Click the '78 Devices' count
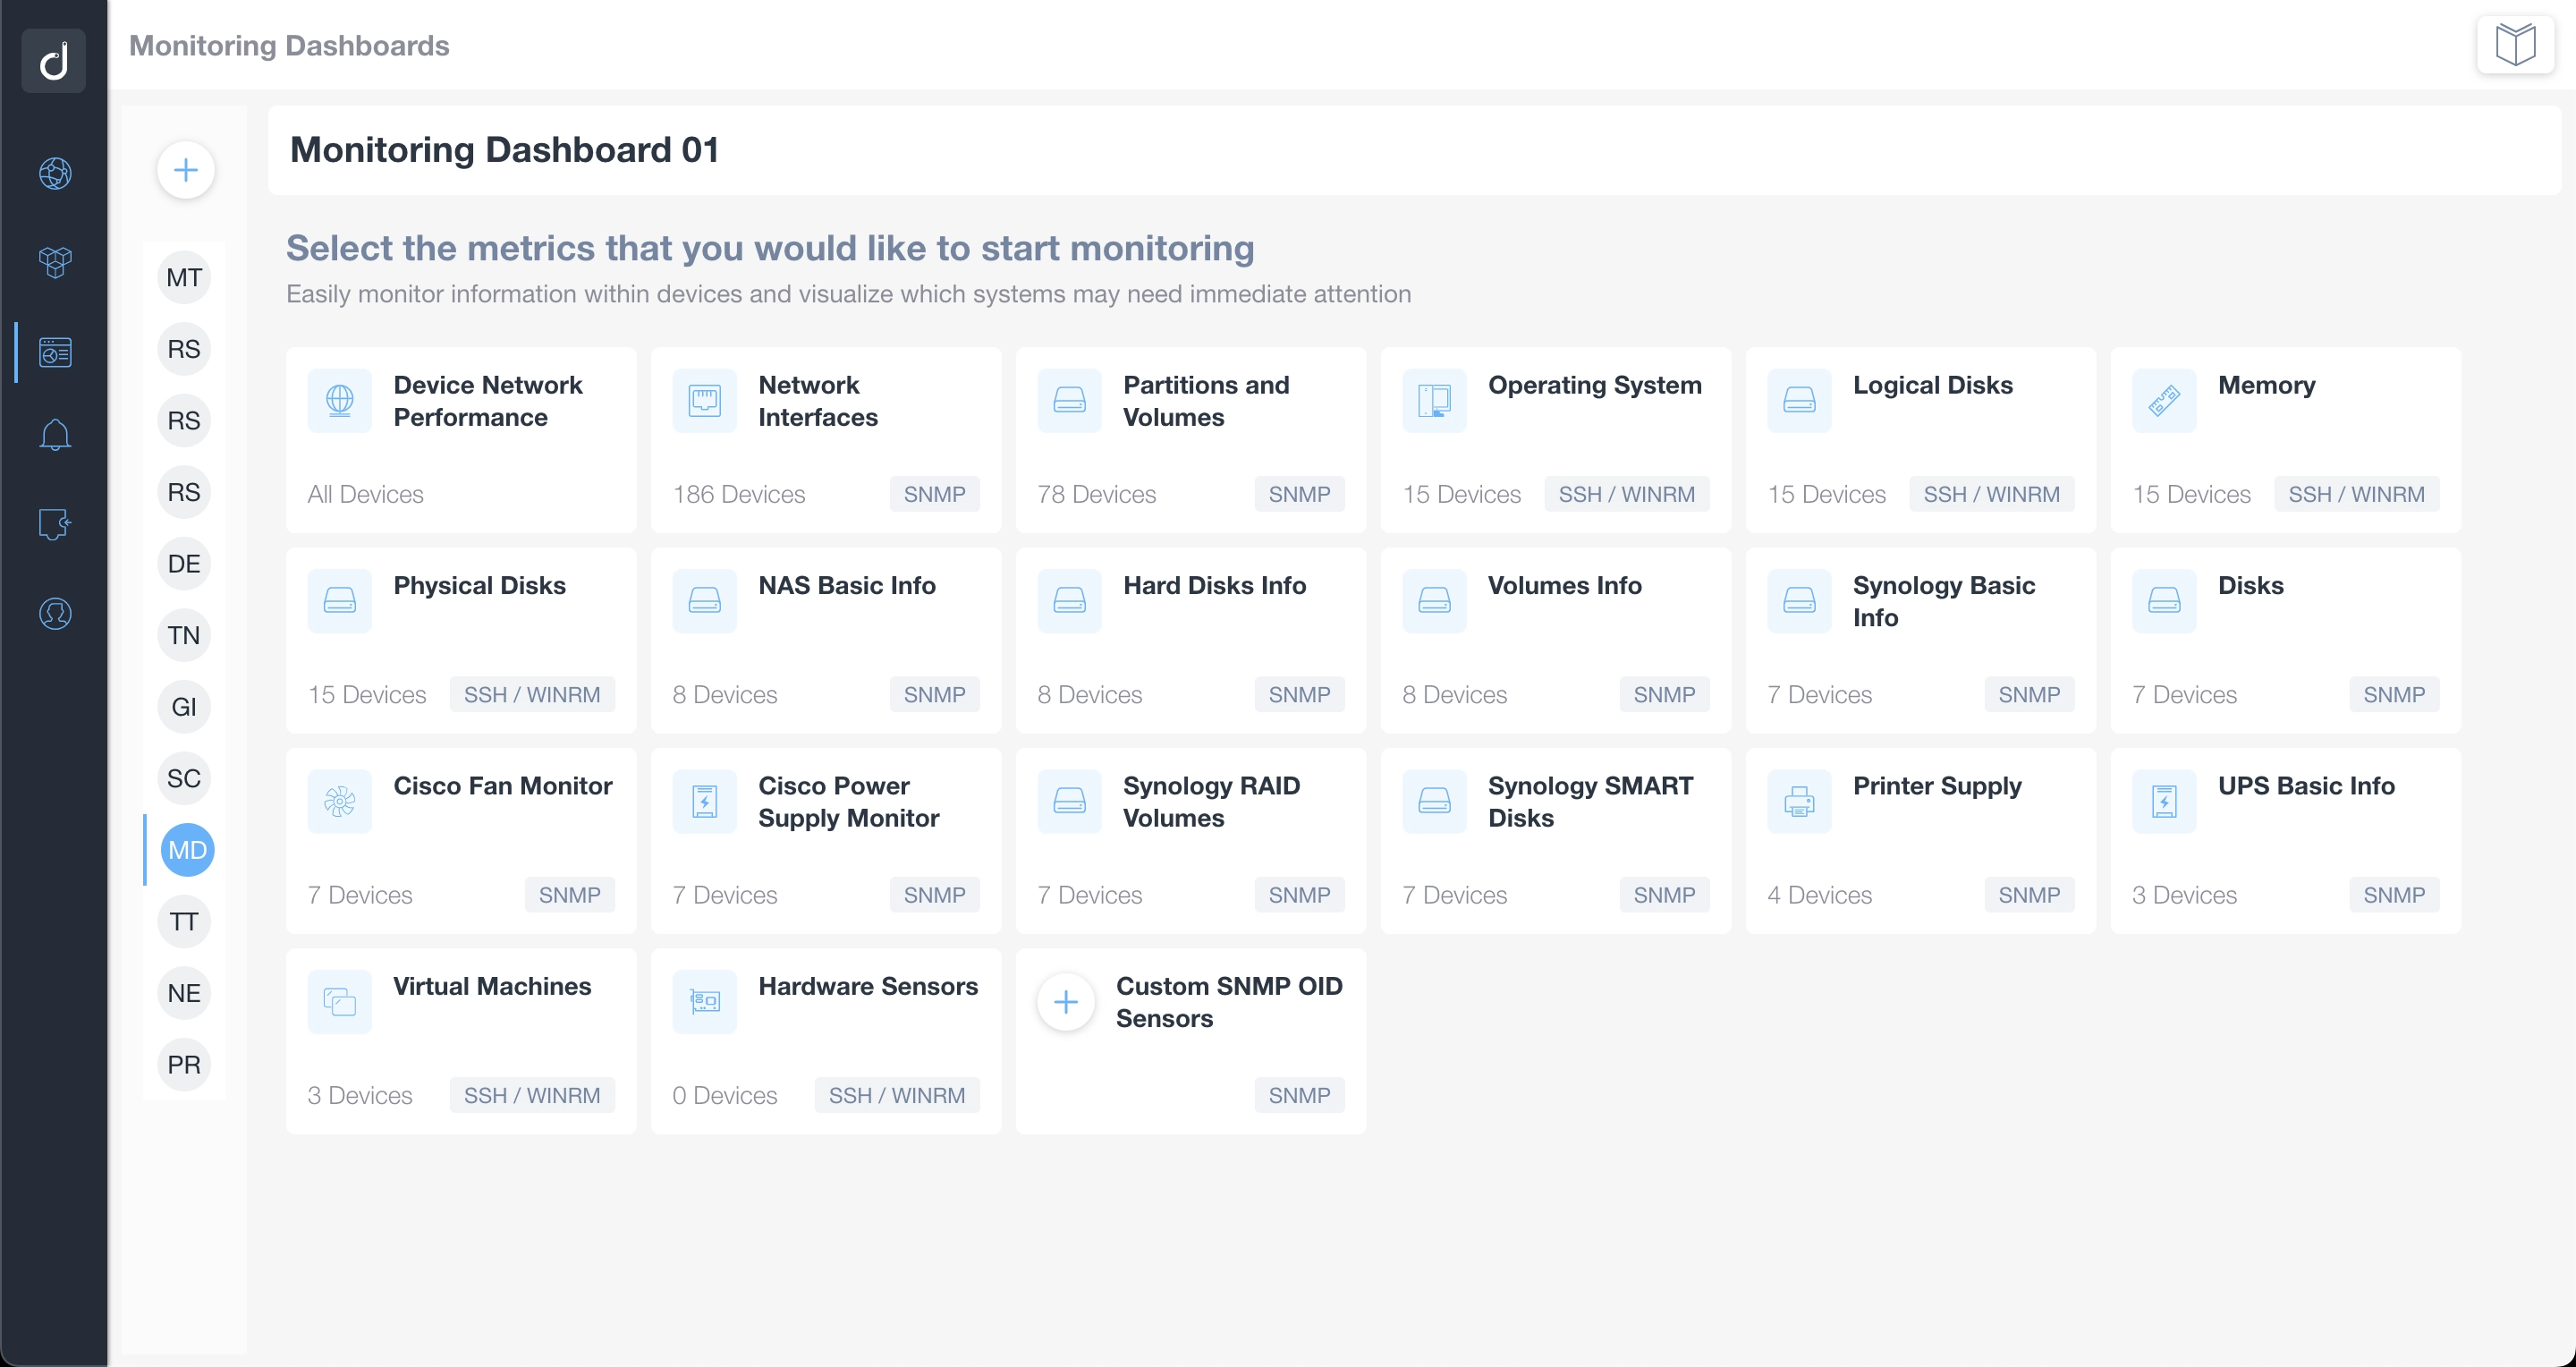Screen dimensions: 2576x1367 coord(1096,494)
